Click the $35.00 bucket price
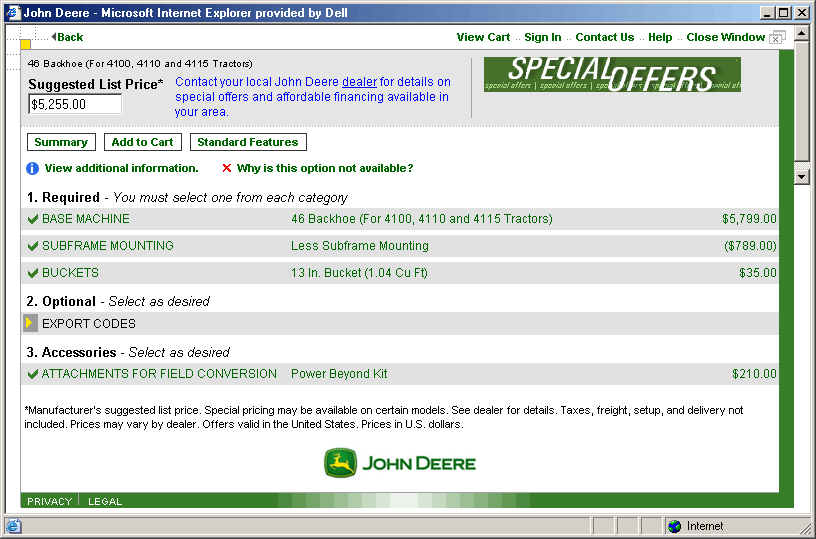The image size is (816, 539). click(758, 273)
